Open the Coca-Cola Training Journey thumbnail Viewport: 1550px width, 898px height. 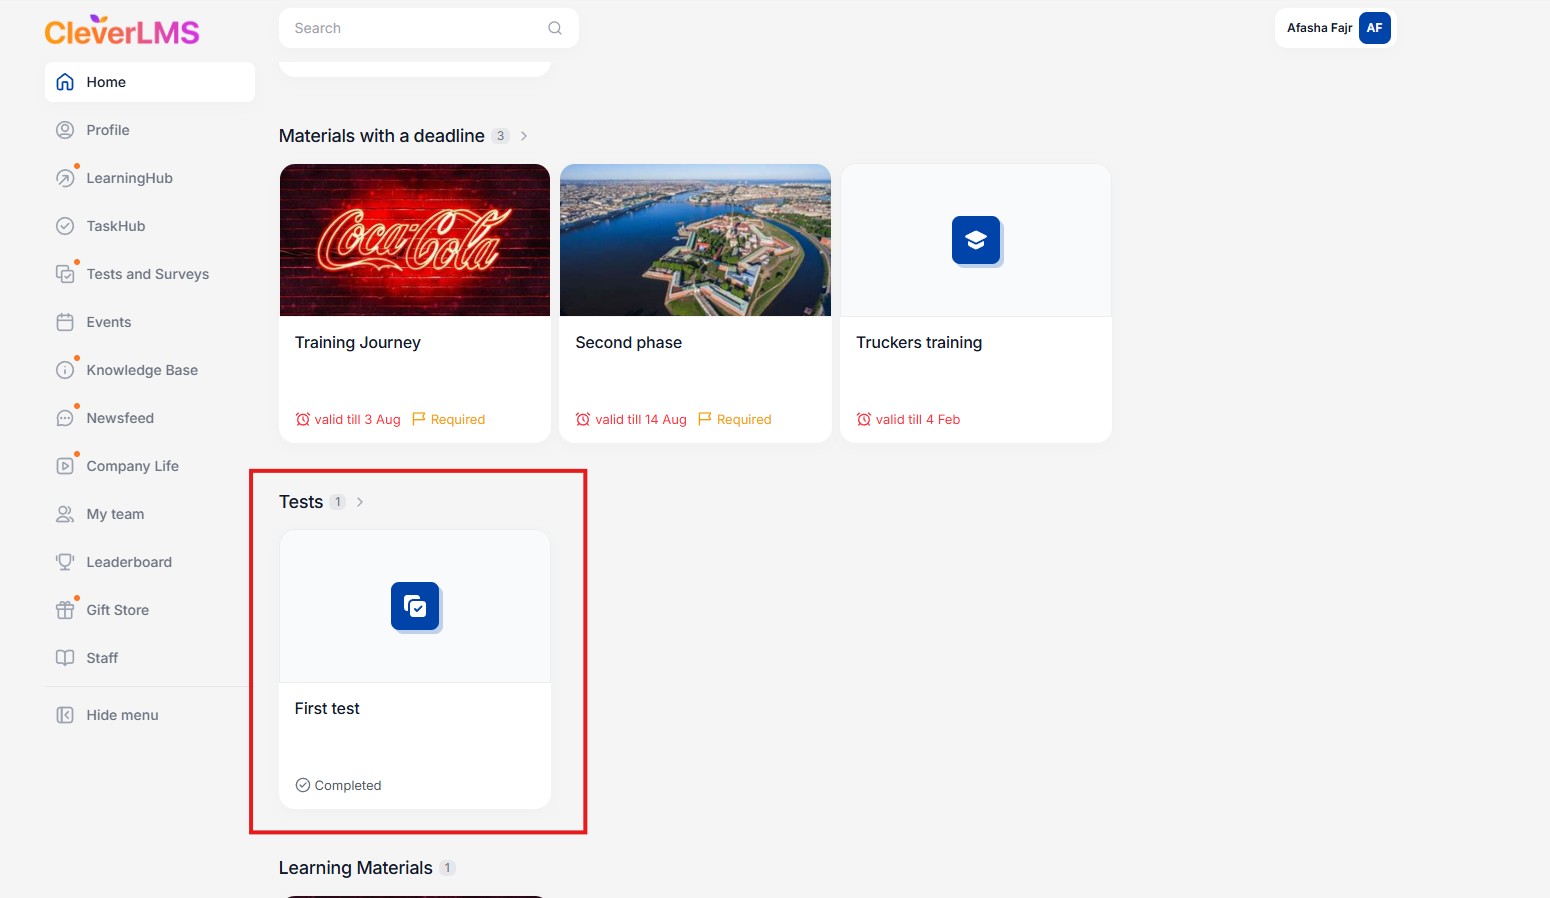(415, 240)
